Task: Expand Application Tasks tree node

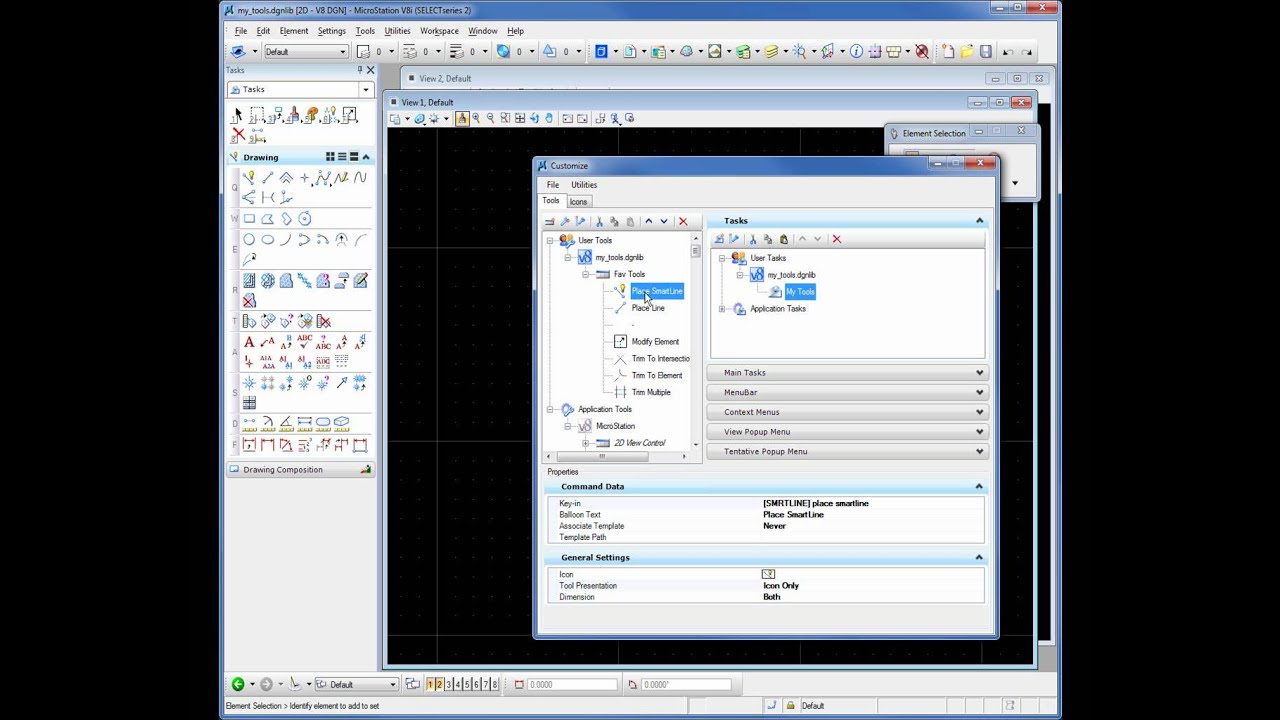Action: point(722,309)
